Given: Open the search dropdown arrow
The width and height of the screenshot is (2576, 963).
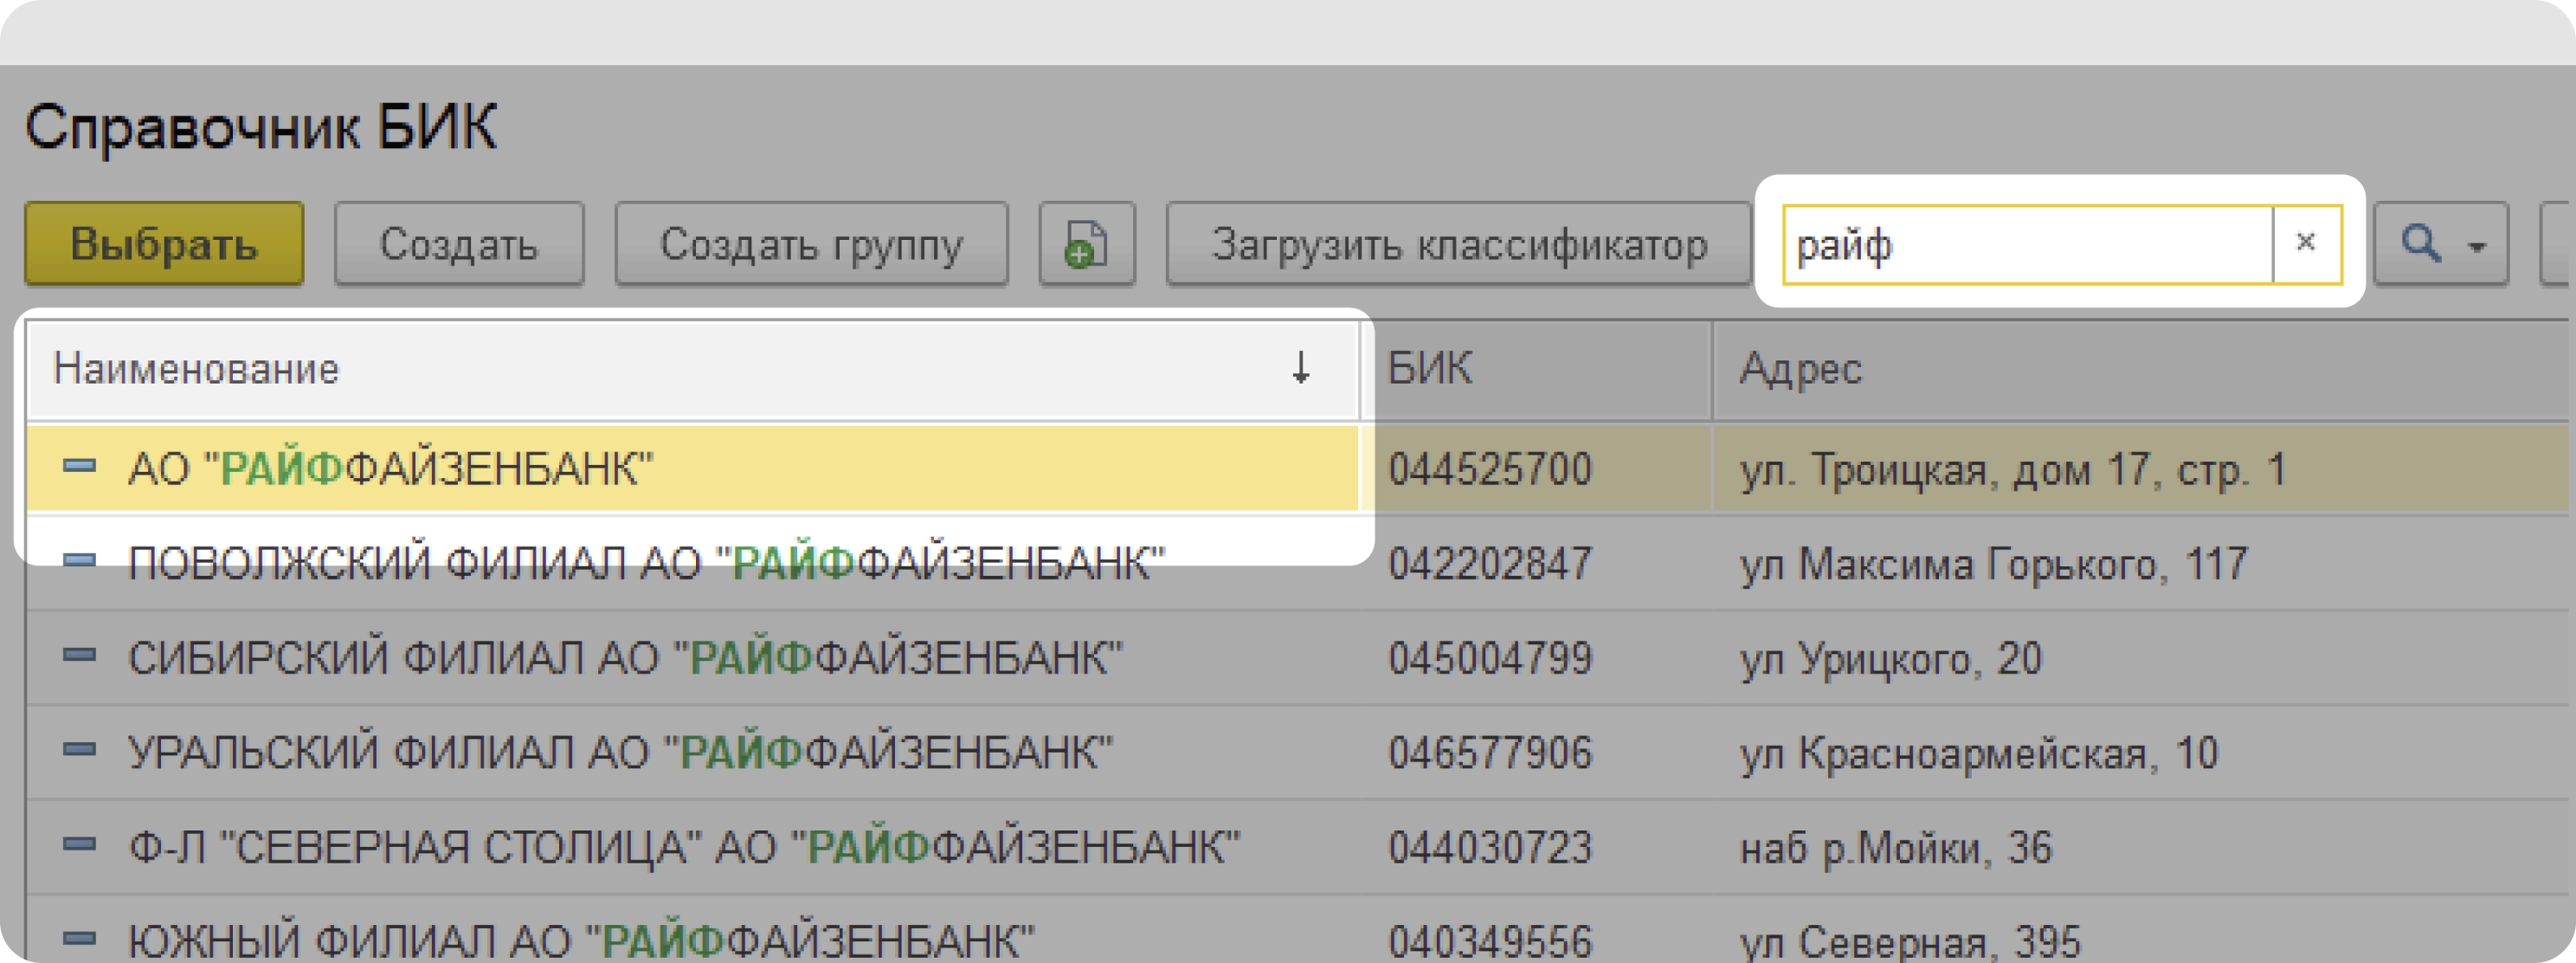Looking at the screenshot, I should point(2477,245).
